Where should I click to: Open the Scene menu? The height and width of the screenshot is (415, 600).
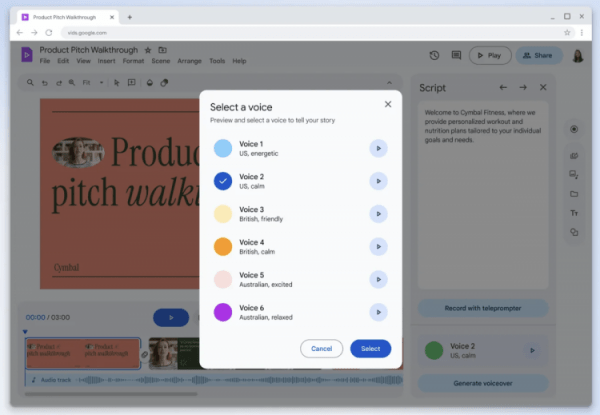click(x=161, y=61)
